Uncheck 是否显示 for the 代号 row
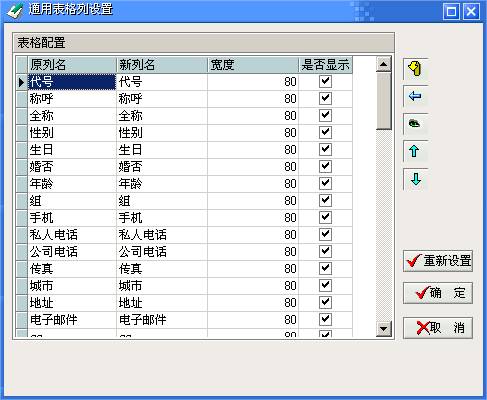 325,81
